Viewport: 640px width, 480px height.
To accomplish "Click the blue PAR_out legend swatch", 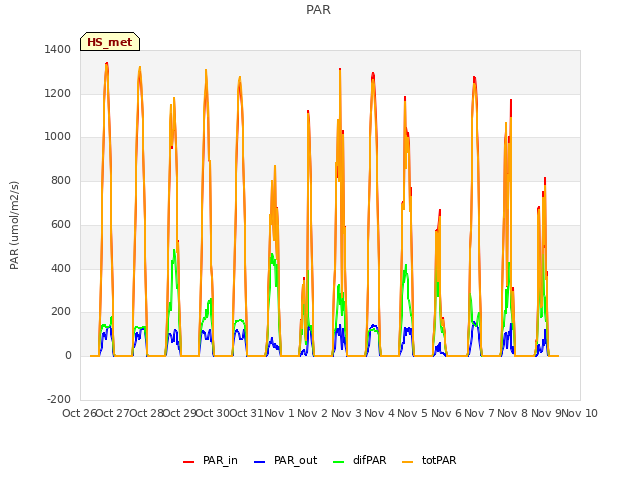I will pyautogui.click(x=260, y=462).
